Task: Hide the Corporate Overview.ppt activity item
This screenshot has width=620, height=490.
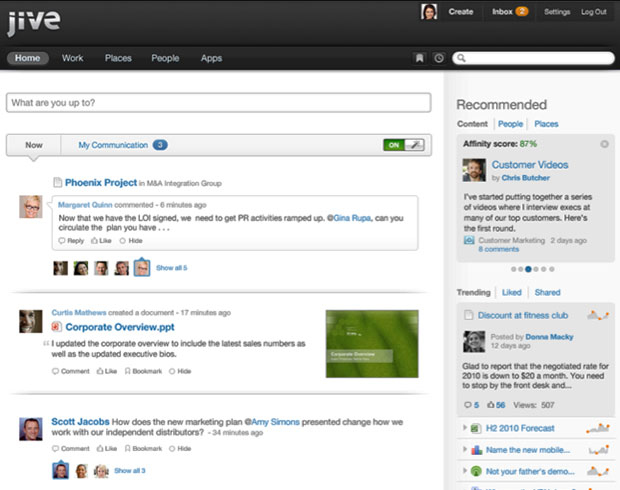Action: click(x=182, y=371)
